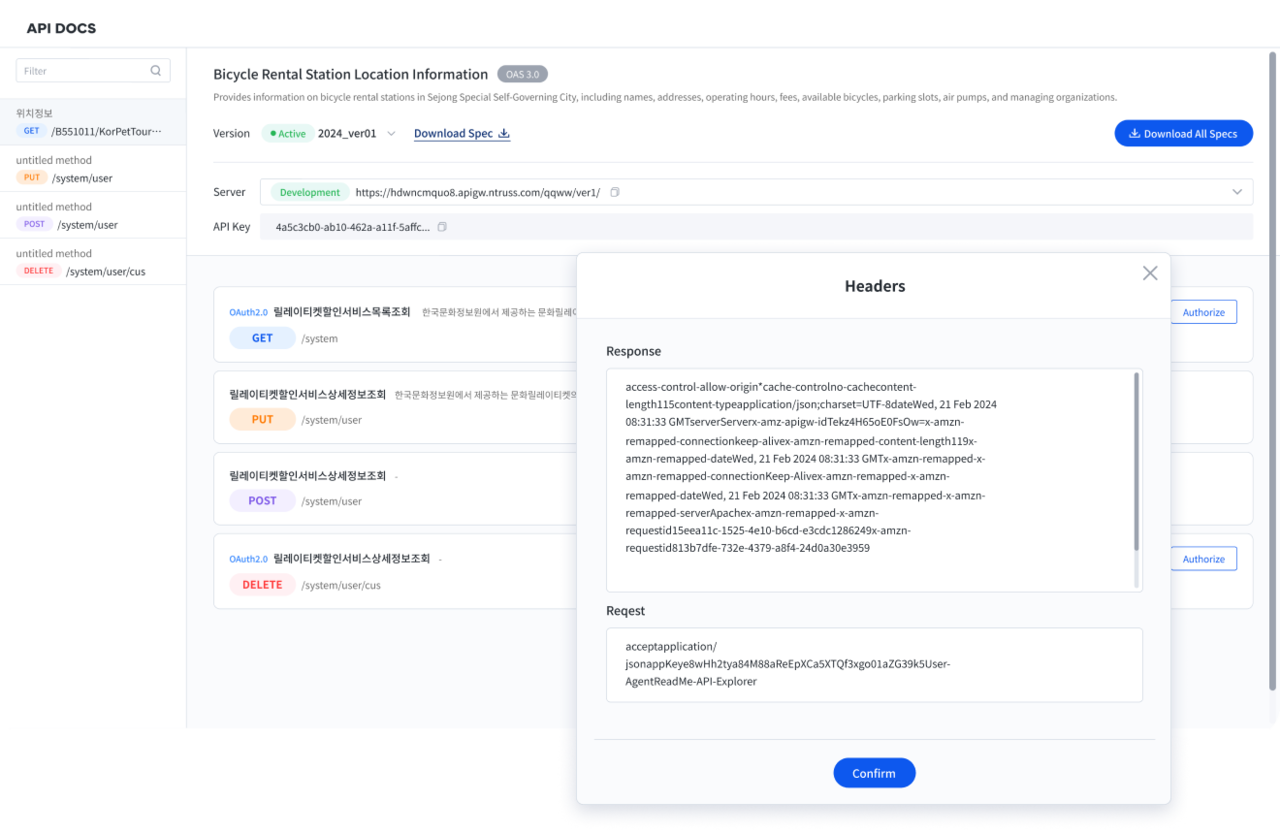Click Authorize on the GET endpoint

pyautogui.click(x=1203, y=312)
